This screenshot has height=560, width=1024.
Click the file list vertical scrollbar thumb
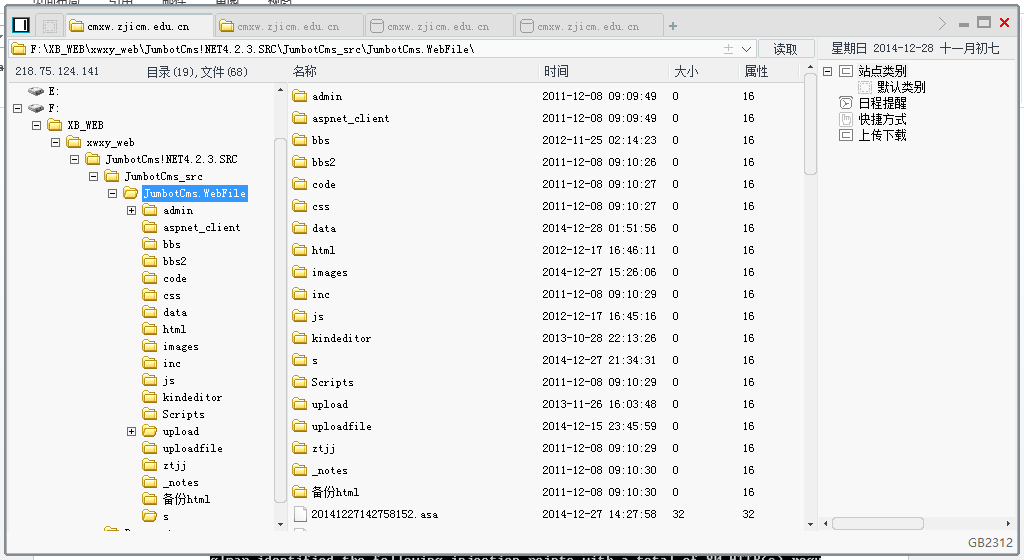coord(810,124)
